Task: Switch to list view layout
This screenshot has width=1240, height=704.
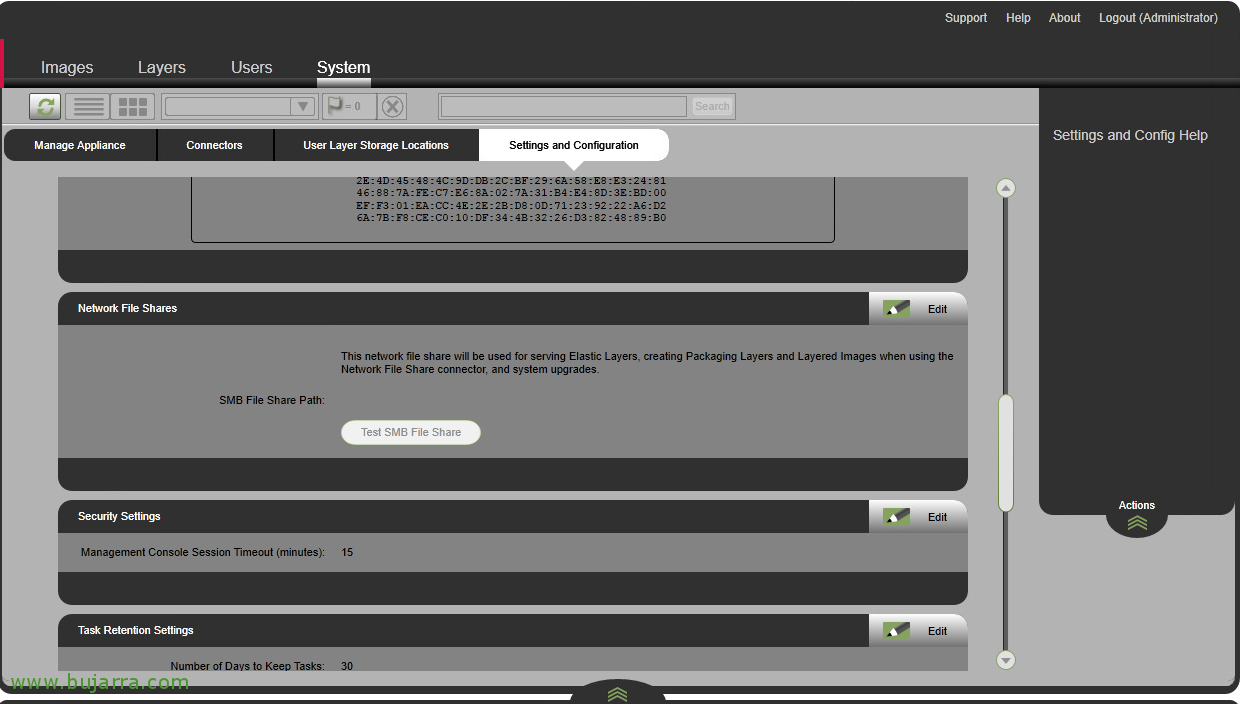Action: click(89, 106)
